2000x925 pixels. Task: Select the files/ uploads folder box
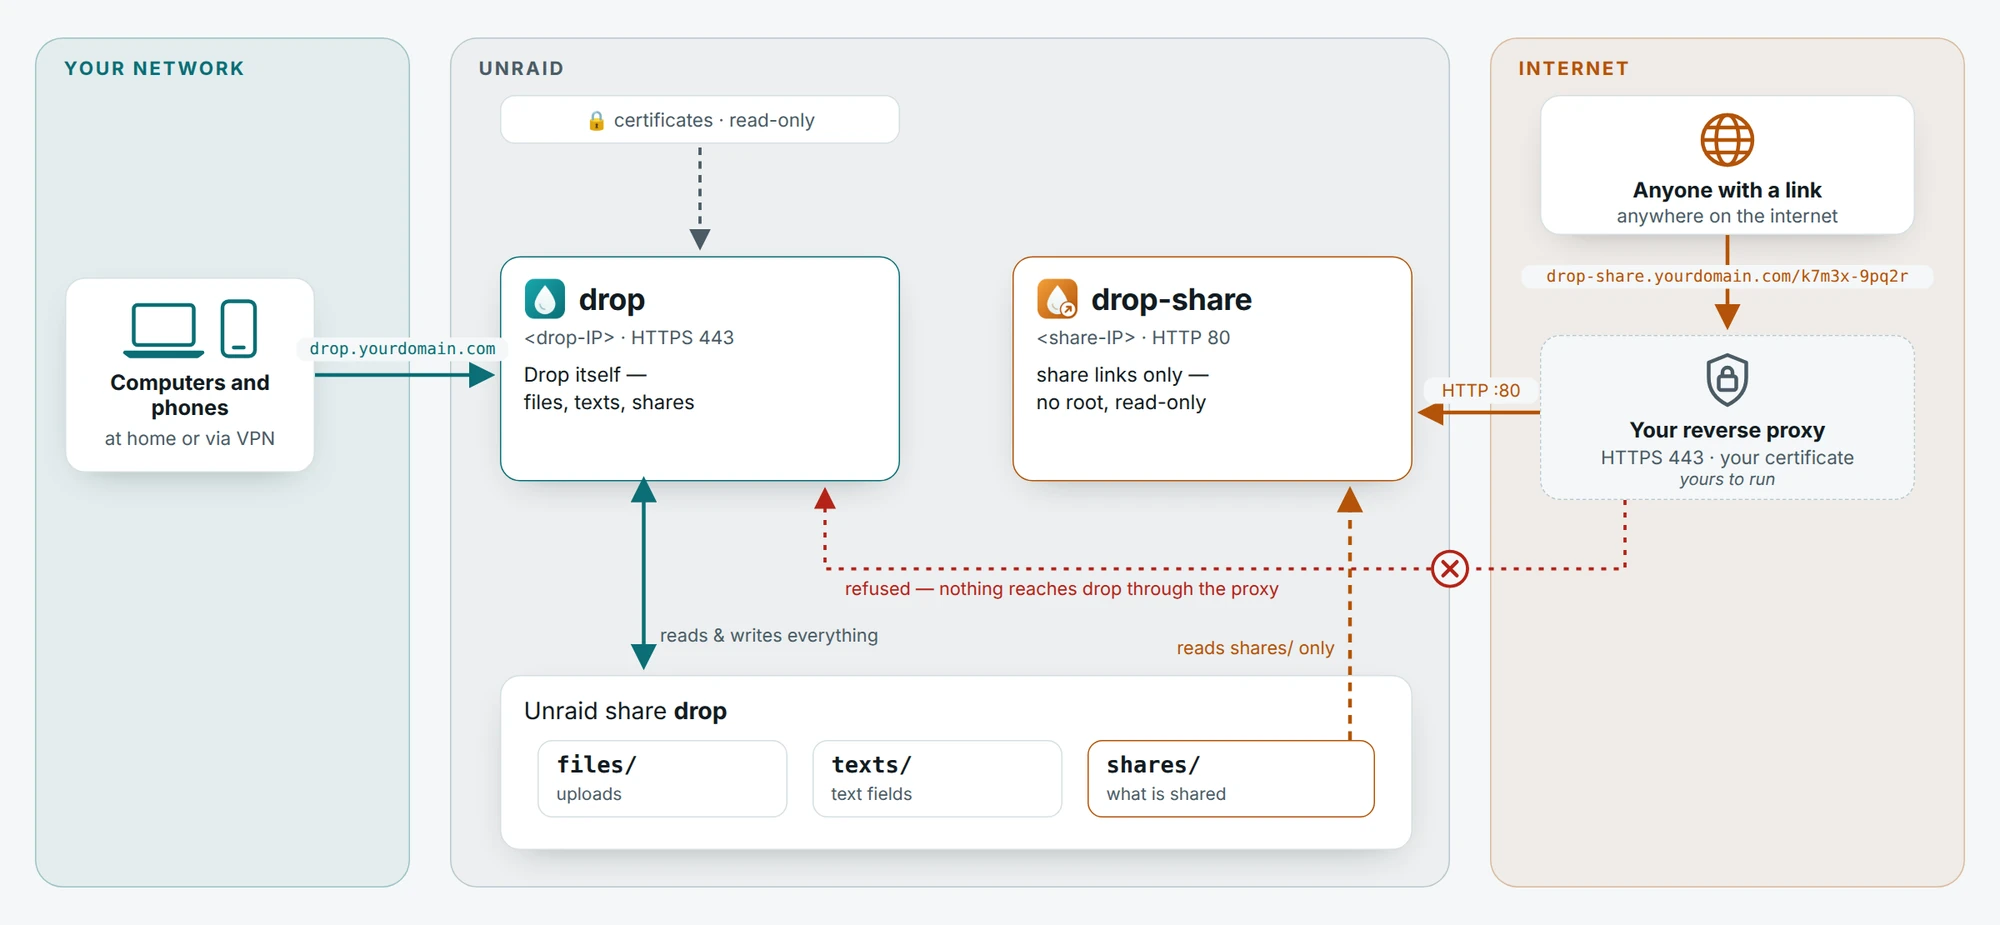coord(662,779)
